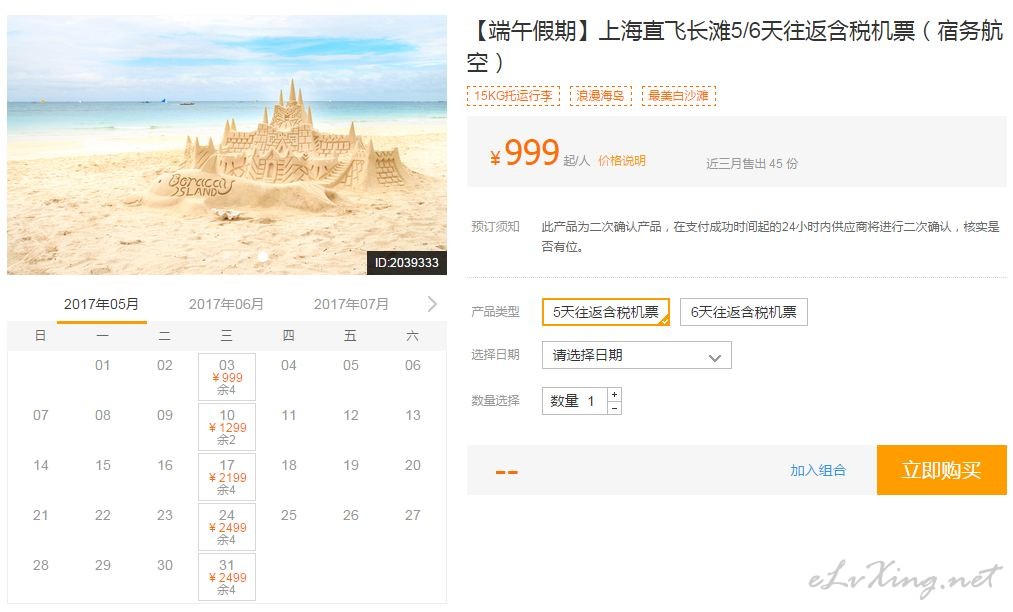Click the white carousel dot on photo

point(263,257)
